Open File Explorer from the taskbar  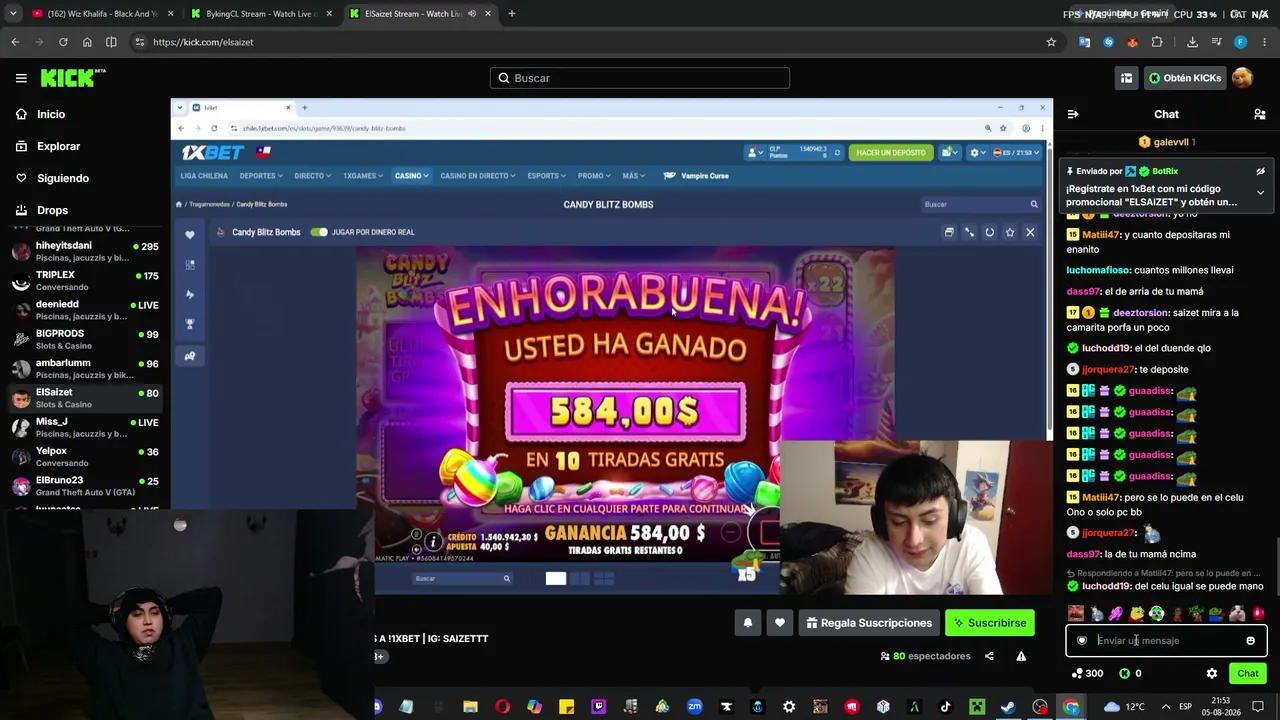(x=470, y=707)
